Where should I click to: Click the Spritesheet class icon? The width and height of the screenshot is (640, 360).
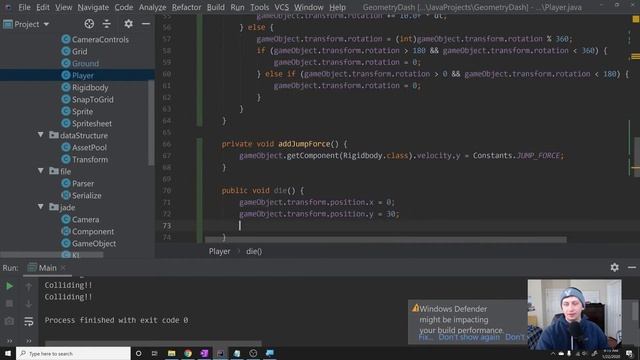pyautogui.click(x=66, y=123)
